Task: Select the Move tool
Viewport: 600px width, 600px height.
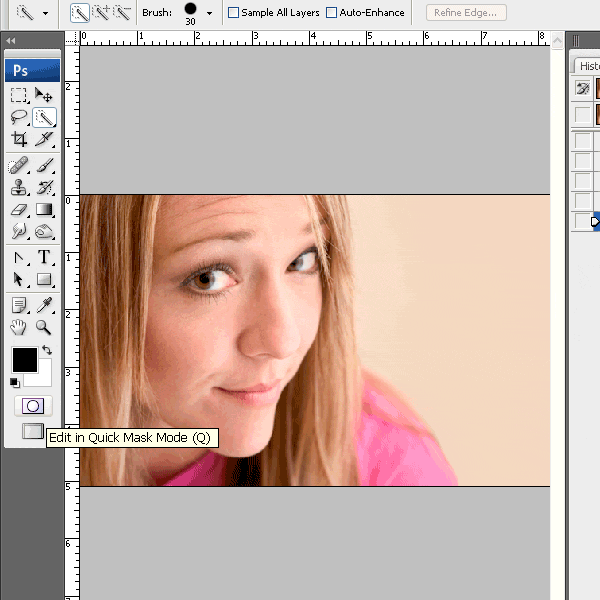Action: point(44,95)
